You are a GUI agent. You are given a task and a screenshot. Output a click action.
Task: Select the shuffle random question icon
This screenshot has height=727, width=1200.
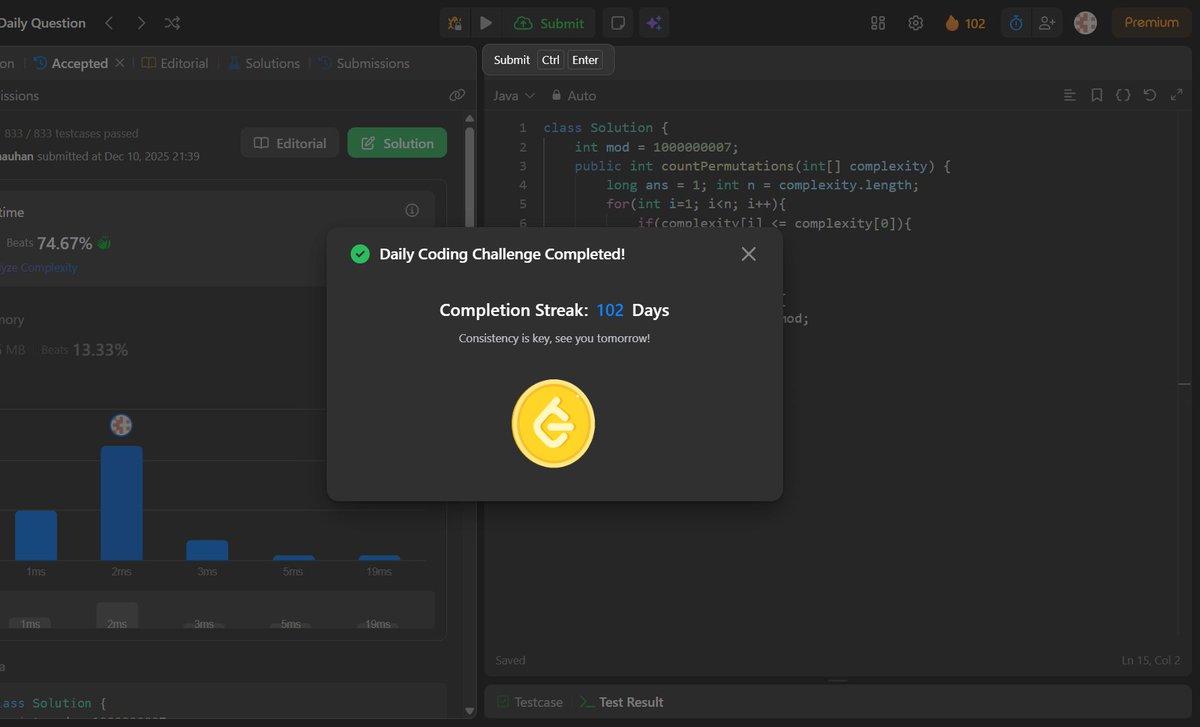[172, 22]
